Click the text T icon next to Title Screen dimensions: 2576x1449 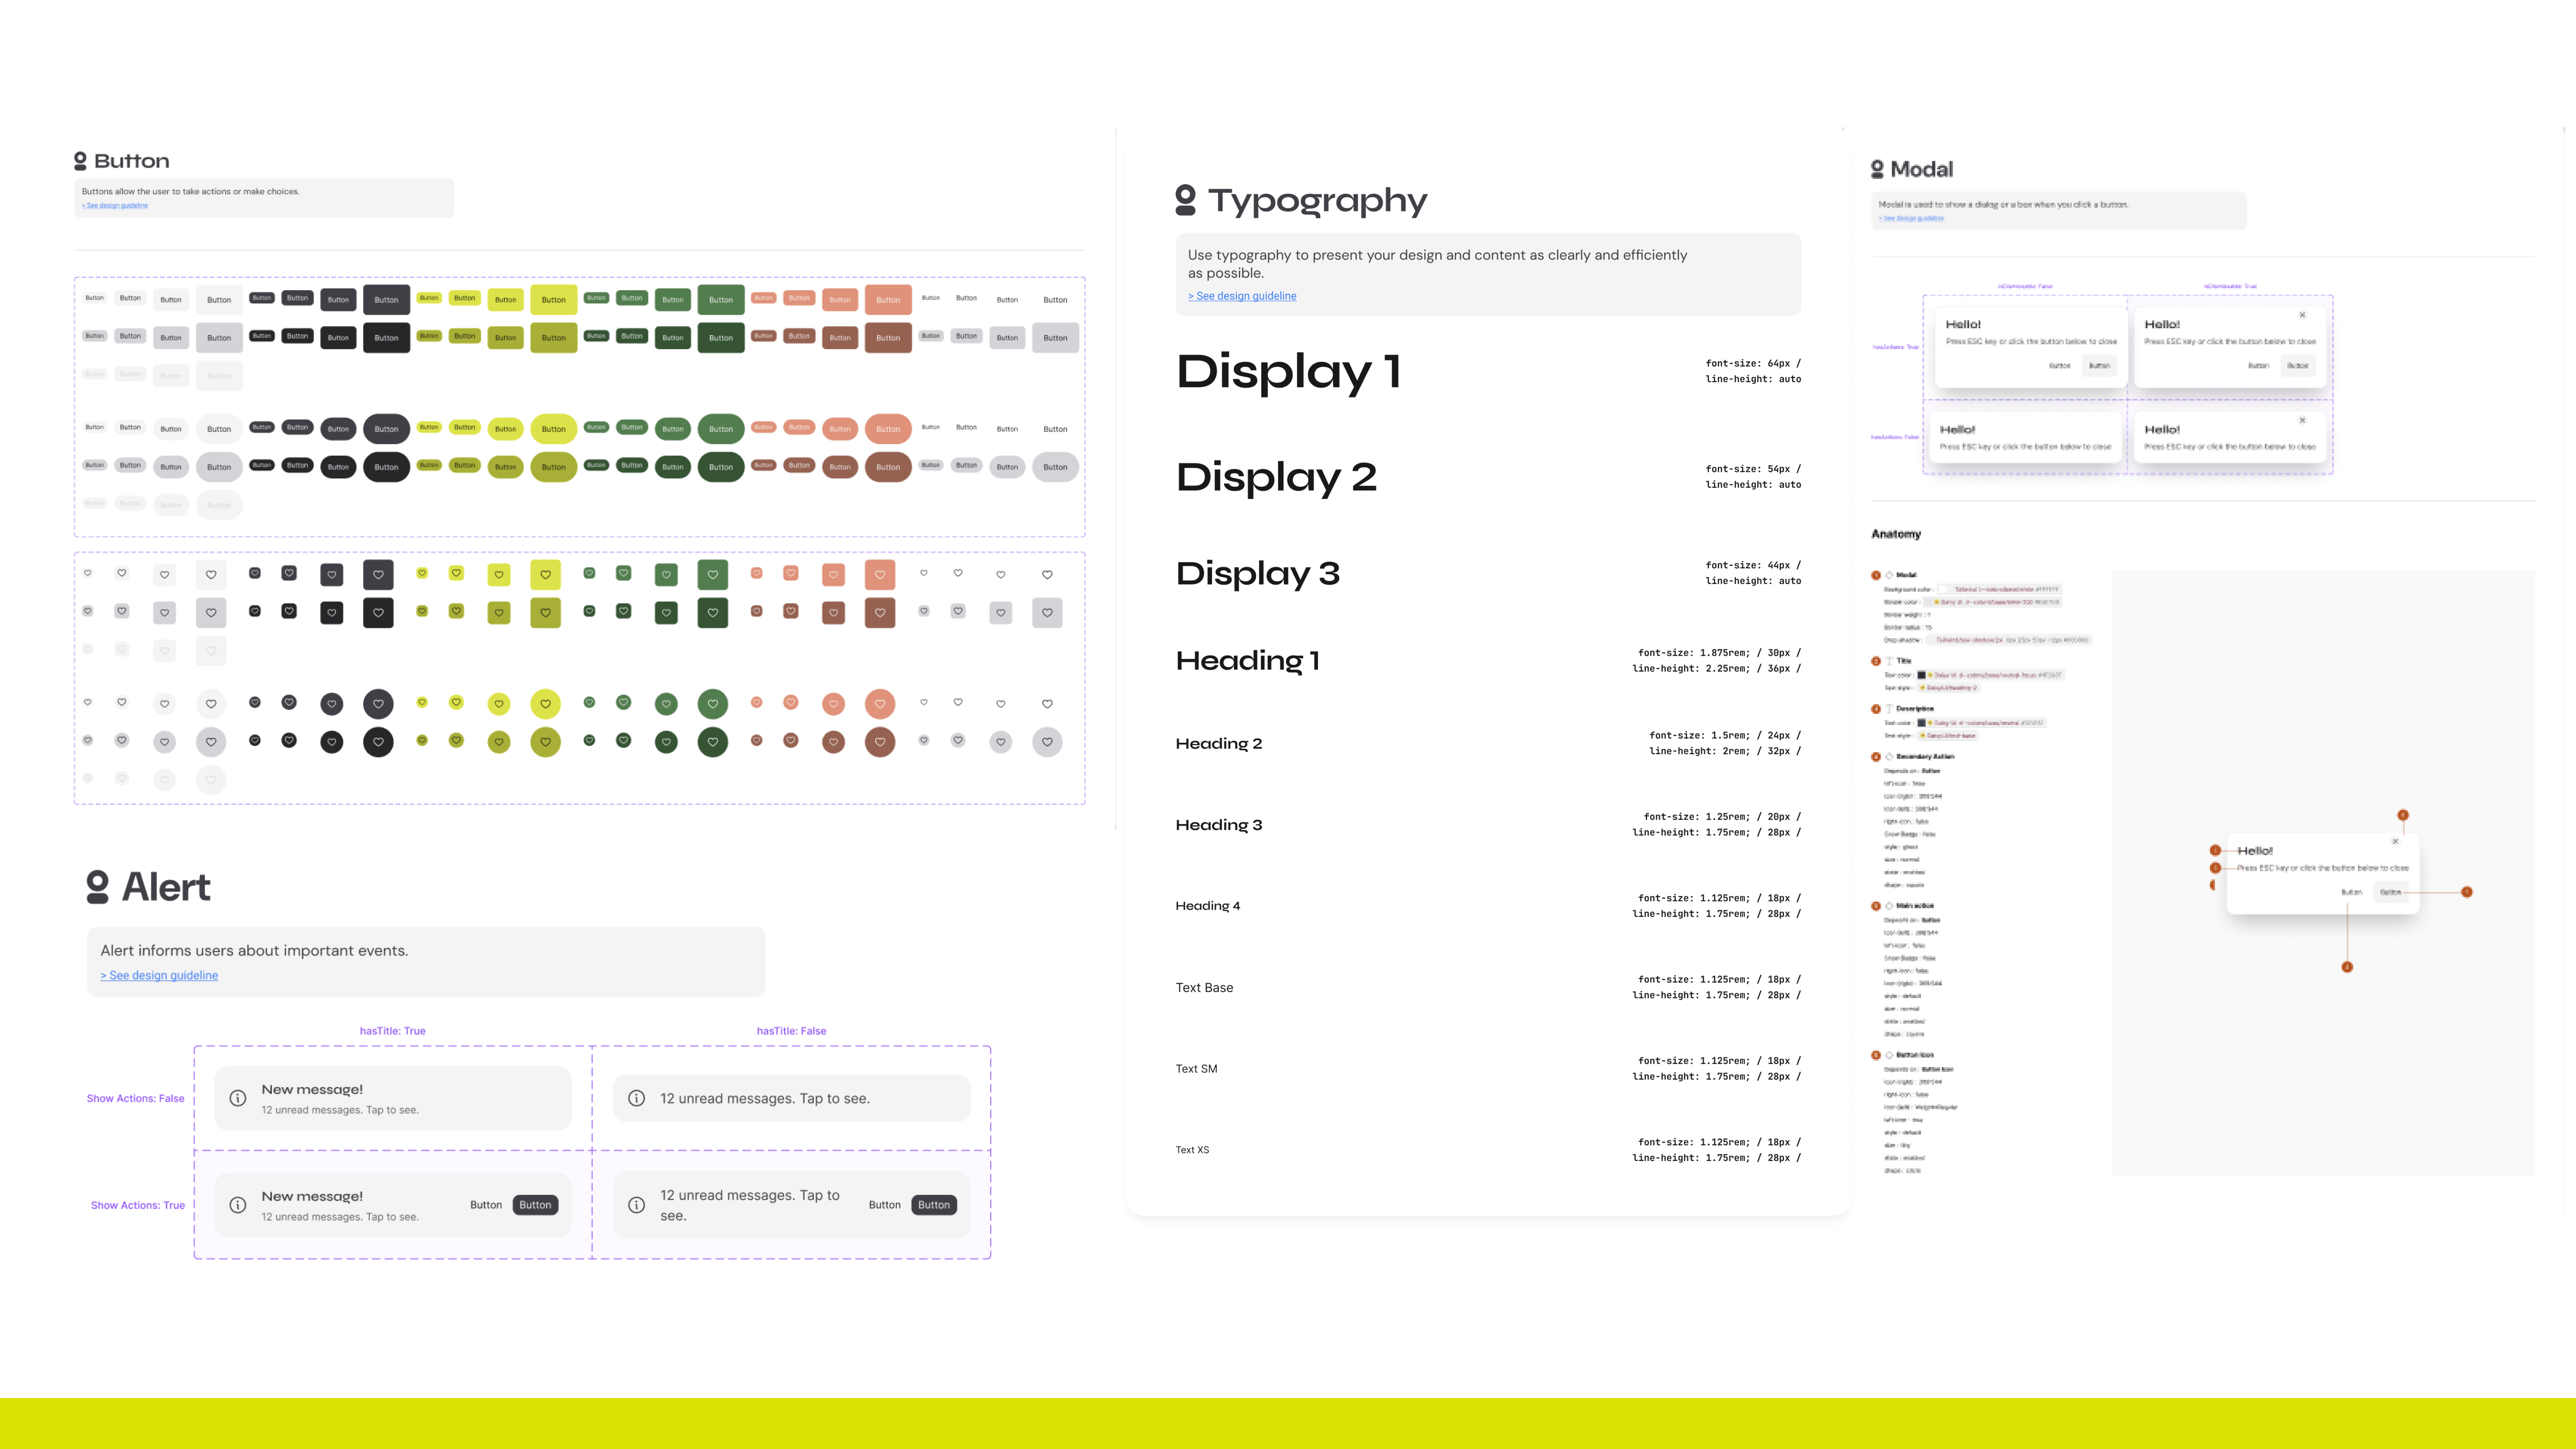pyautogui.click(x=1889, y=660)
